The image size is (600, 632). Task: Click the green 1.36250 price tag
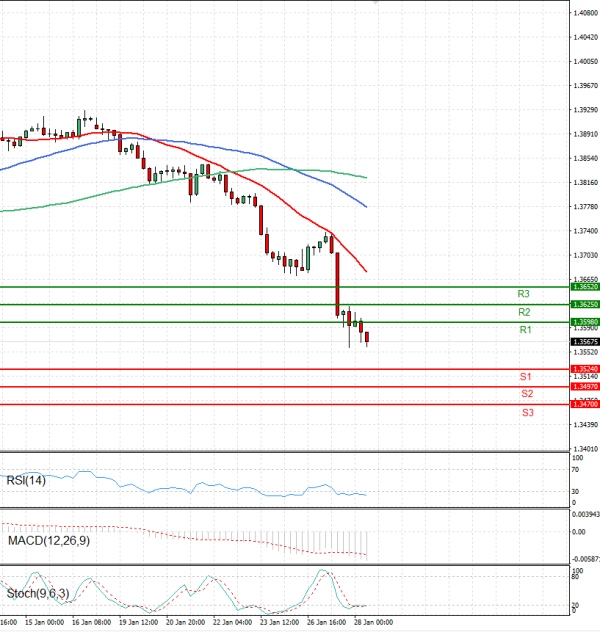pos(585,304)
